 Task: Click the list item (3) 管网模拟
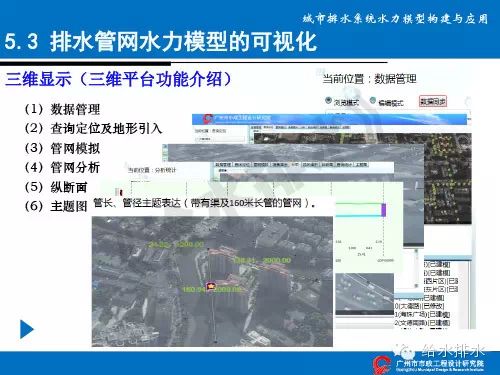(62, 148)
